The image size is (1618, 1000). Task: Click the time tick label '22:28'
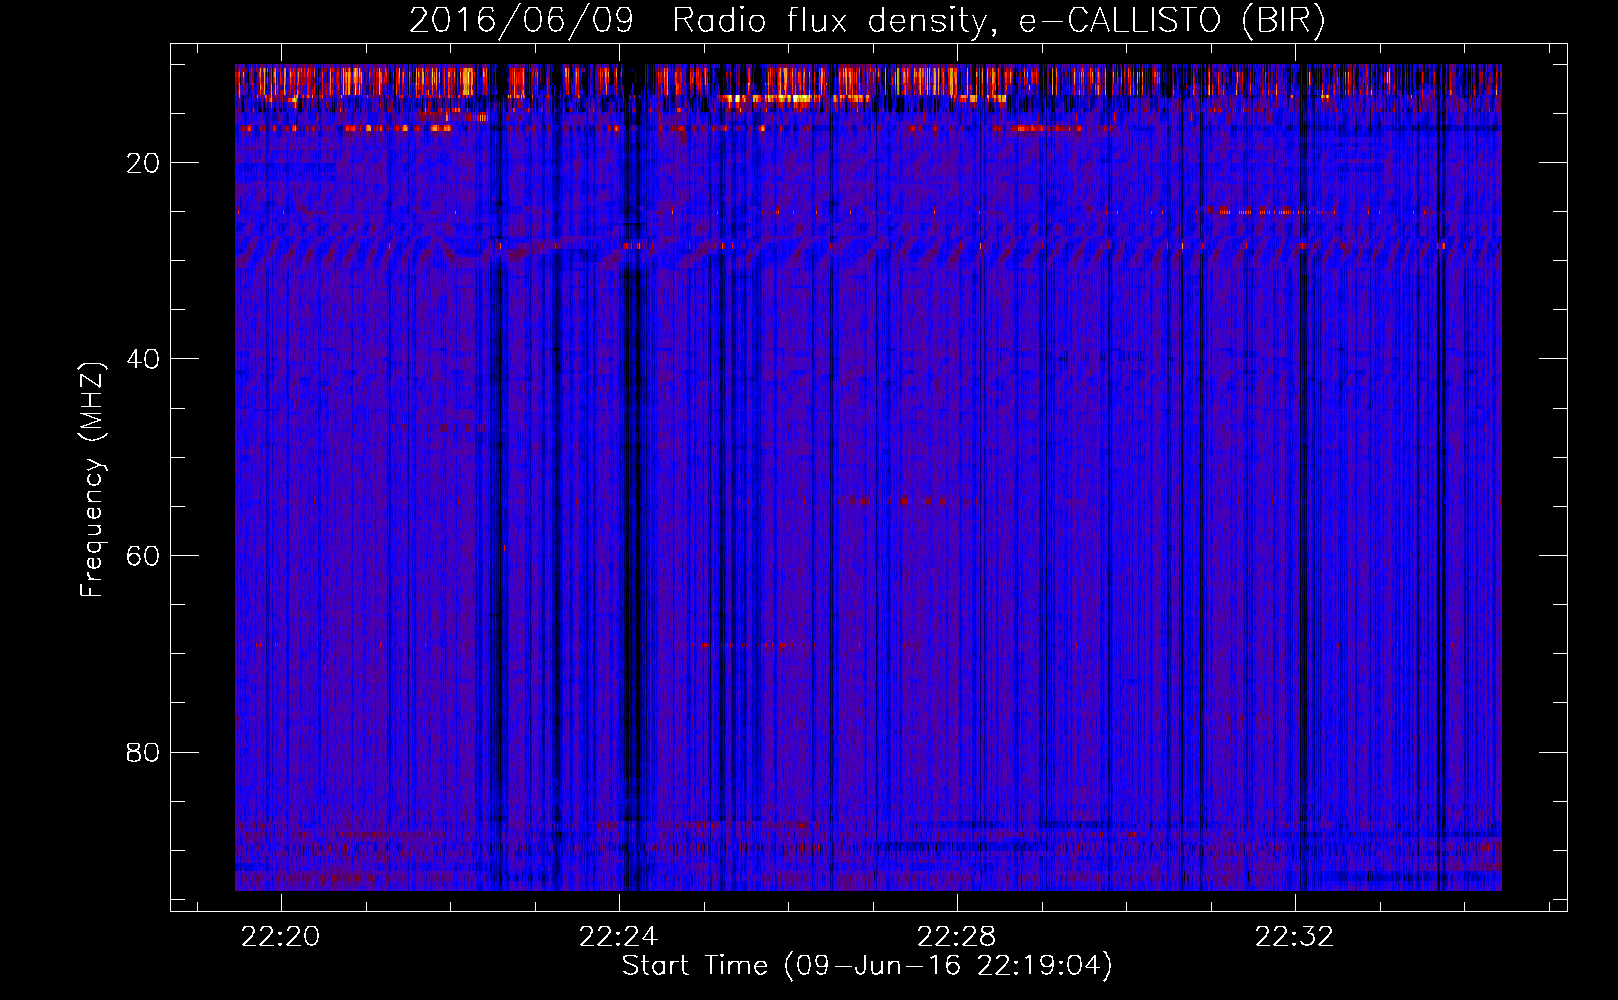pyautogui.click(x=957, y=936)
